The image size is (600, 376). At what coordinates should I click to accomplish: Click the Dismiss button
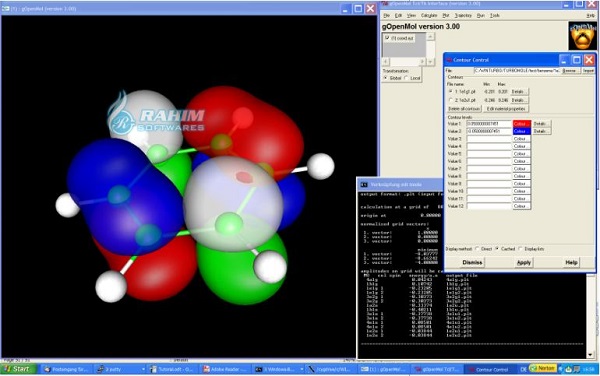tap(472, 262)
